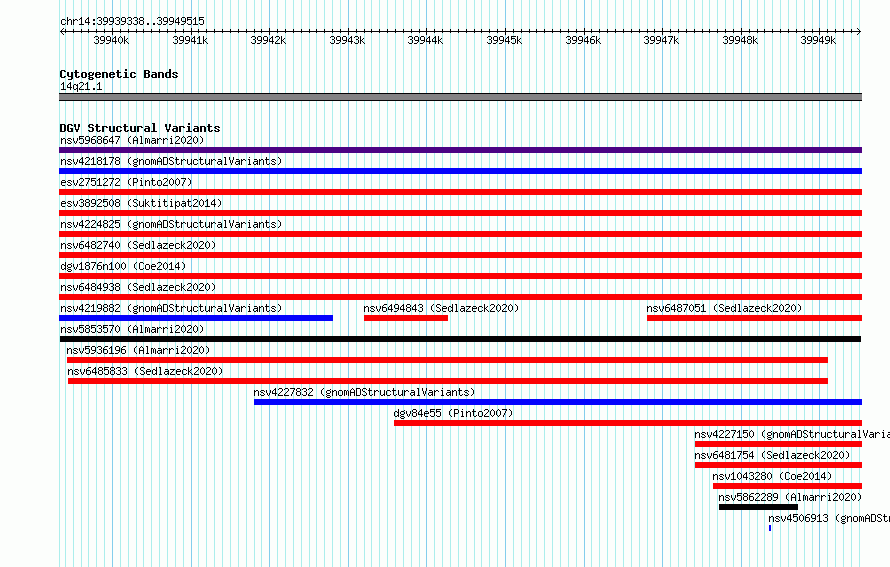Click the chr14:39939338..39949515 region label

132,21
